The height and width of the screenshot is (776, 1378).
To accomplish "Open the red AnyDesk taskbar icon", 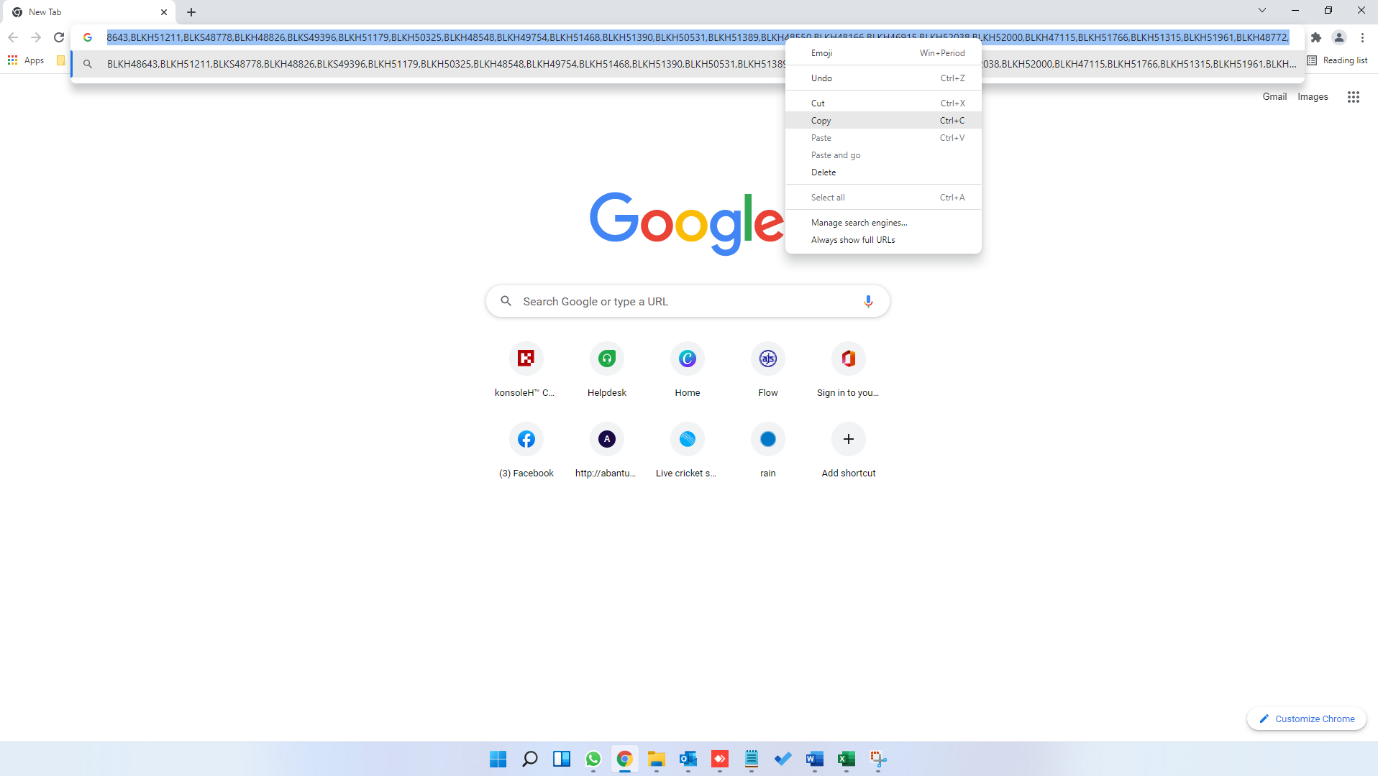I will point(720,759).
